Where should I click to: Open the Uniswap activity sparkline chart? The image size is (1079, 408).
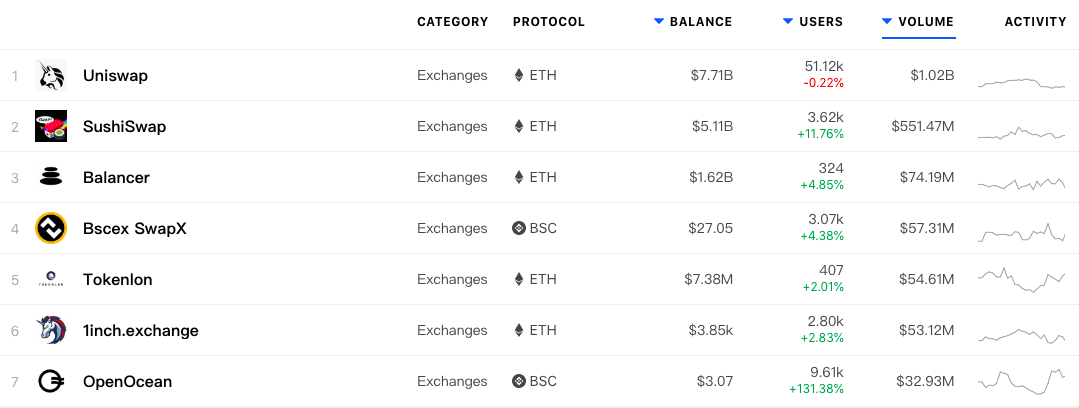[x=1021, y=83]
